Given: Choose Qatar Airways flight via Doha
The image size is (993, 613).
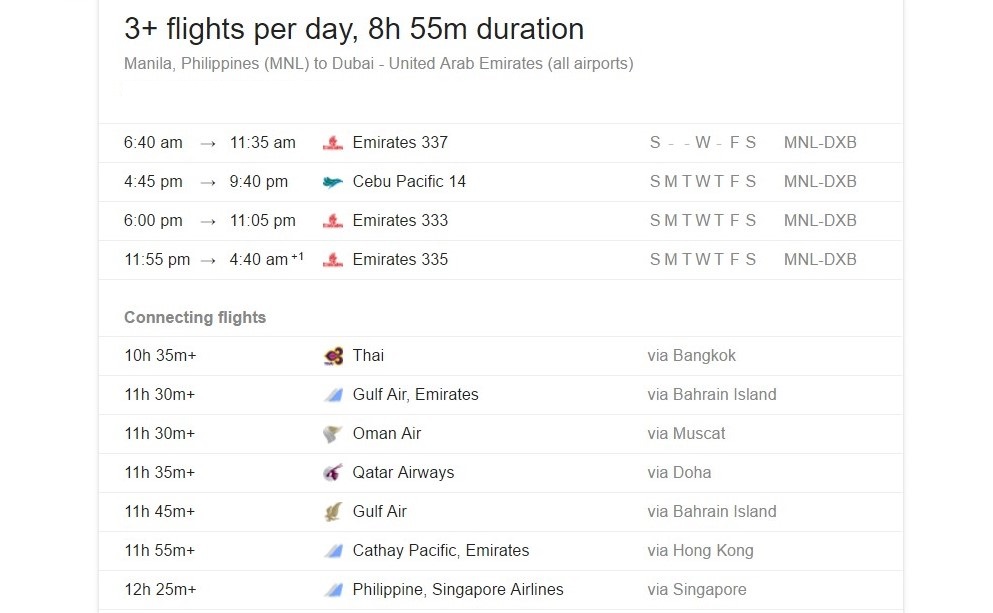Looking at the screenshot, I should pos(403,473).
